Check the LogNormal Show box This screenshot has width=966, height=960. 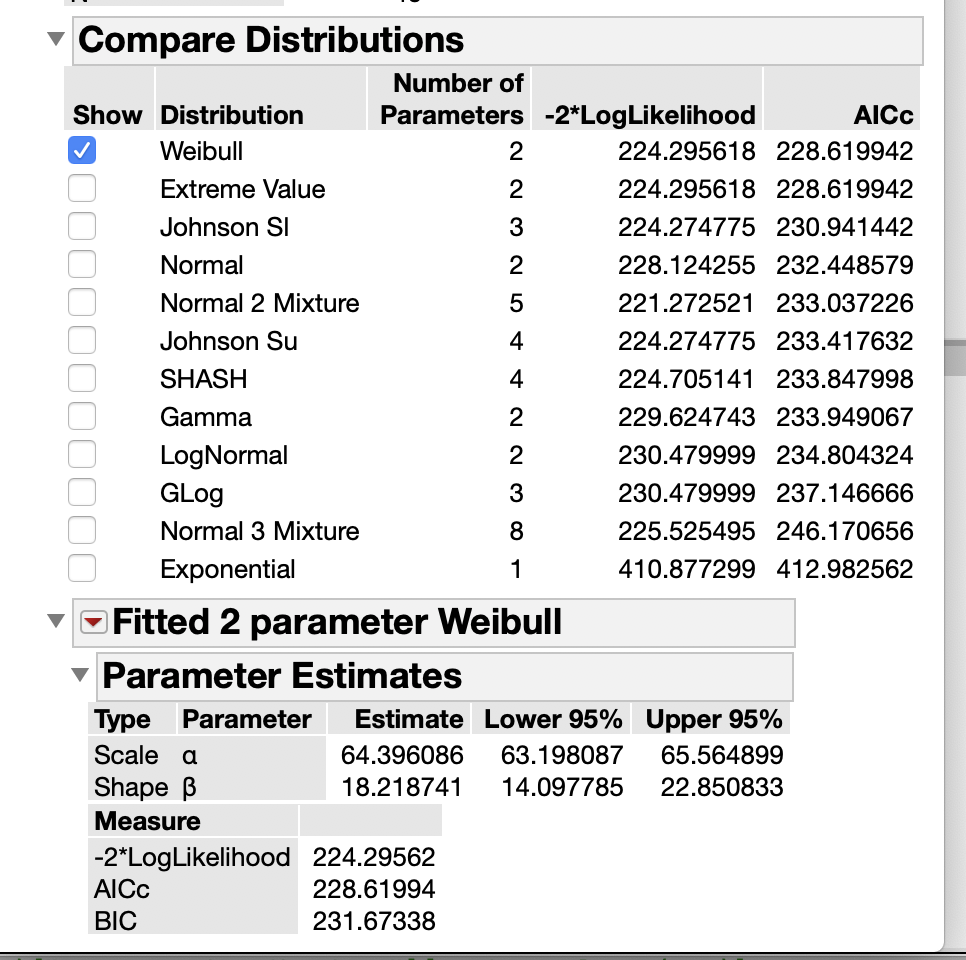point(82,454)
